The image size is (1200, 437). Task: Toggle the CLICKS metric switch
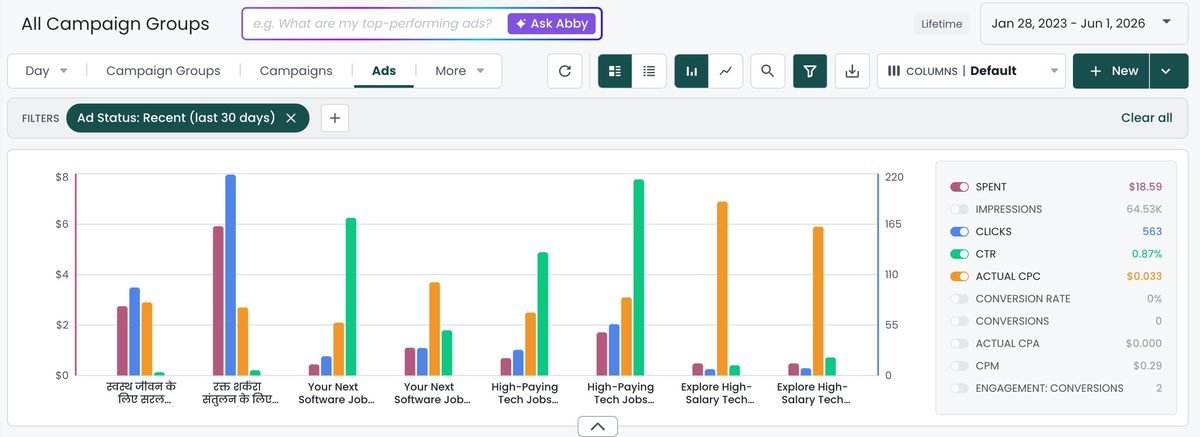pos(960,232)
